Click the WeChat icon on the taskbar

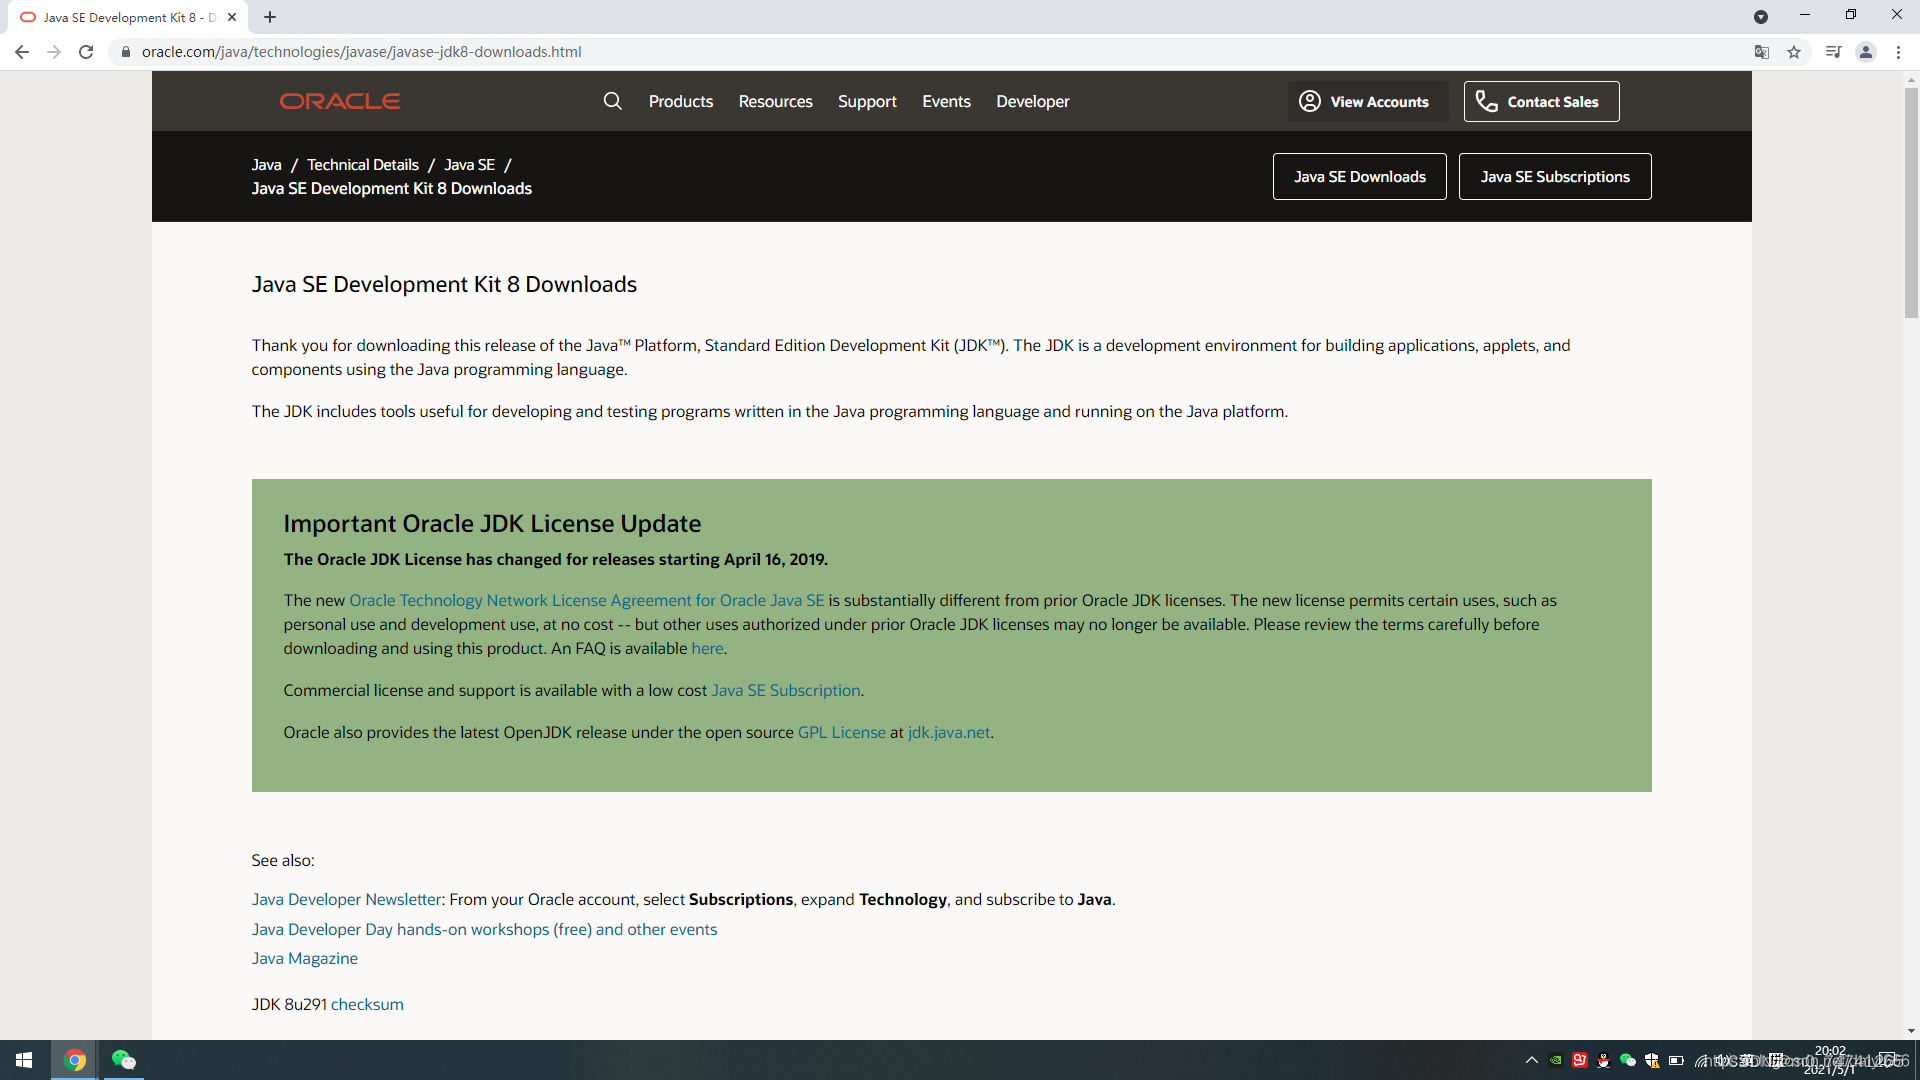click(x=123, y=1060)
